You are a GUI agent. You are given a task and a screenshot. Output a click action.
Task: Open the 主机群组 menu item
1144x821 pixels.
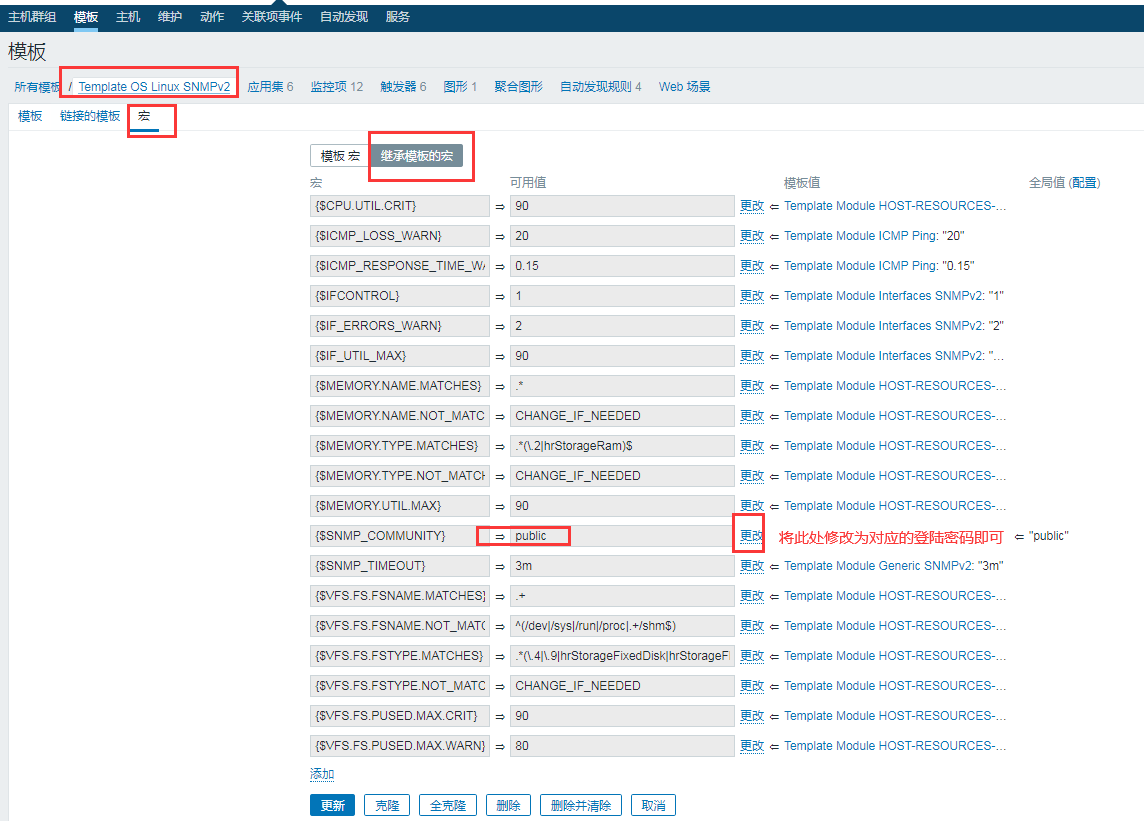(32, 17)
